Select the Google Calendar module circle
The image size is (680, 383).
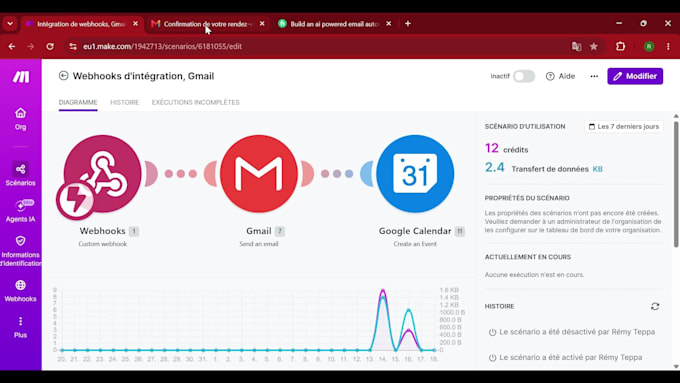coord(415,173)
